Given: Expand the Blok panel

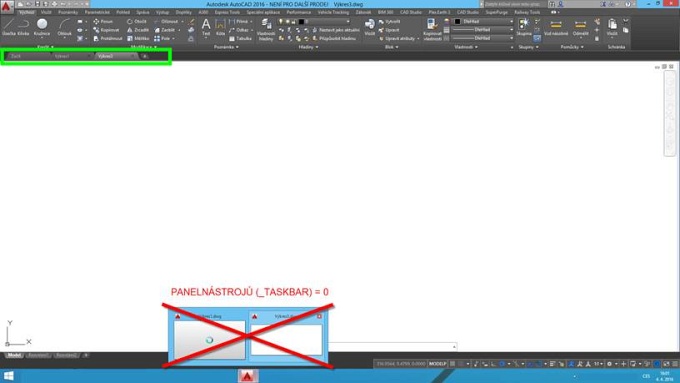Looking at the screenshot, I should (391, 47).
